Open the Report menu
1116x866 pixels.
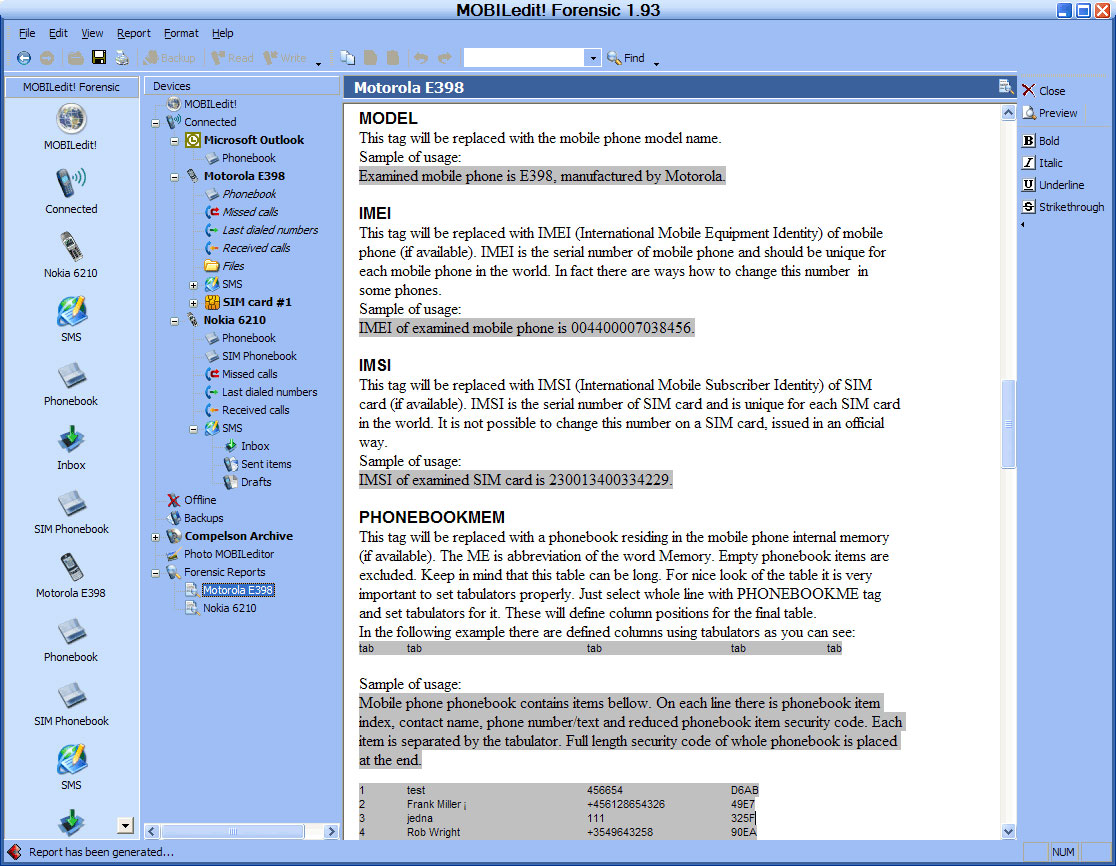tap(133, 33)
